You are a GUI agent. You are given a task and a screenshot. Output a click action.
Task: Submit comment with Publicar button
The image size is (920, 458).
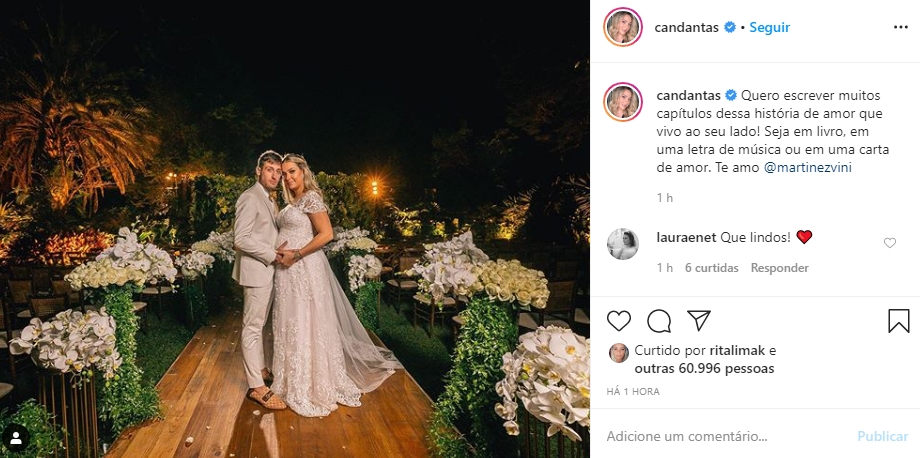882,437
